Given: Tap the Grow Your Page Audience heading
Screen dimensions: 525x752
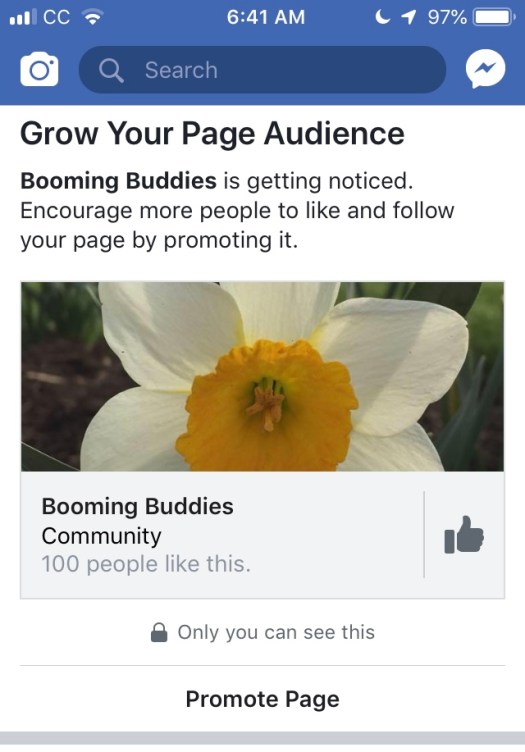Looking at the screenshot, I should [212, 134].
